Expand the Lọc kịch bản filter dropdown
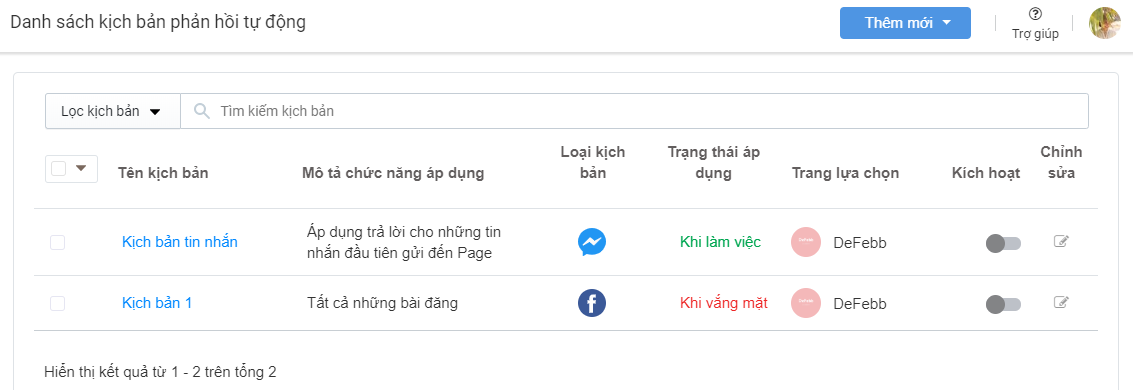The width and height of the screenshot is (1133, 390). coord(113,111)
